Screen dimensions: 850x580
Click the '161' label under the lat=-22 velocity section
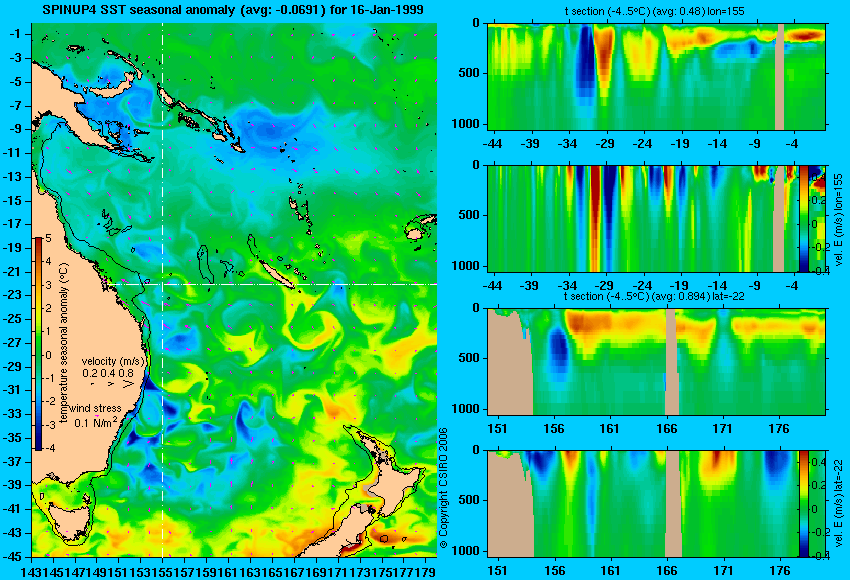pos(610,571)
